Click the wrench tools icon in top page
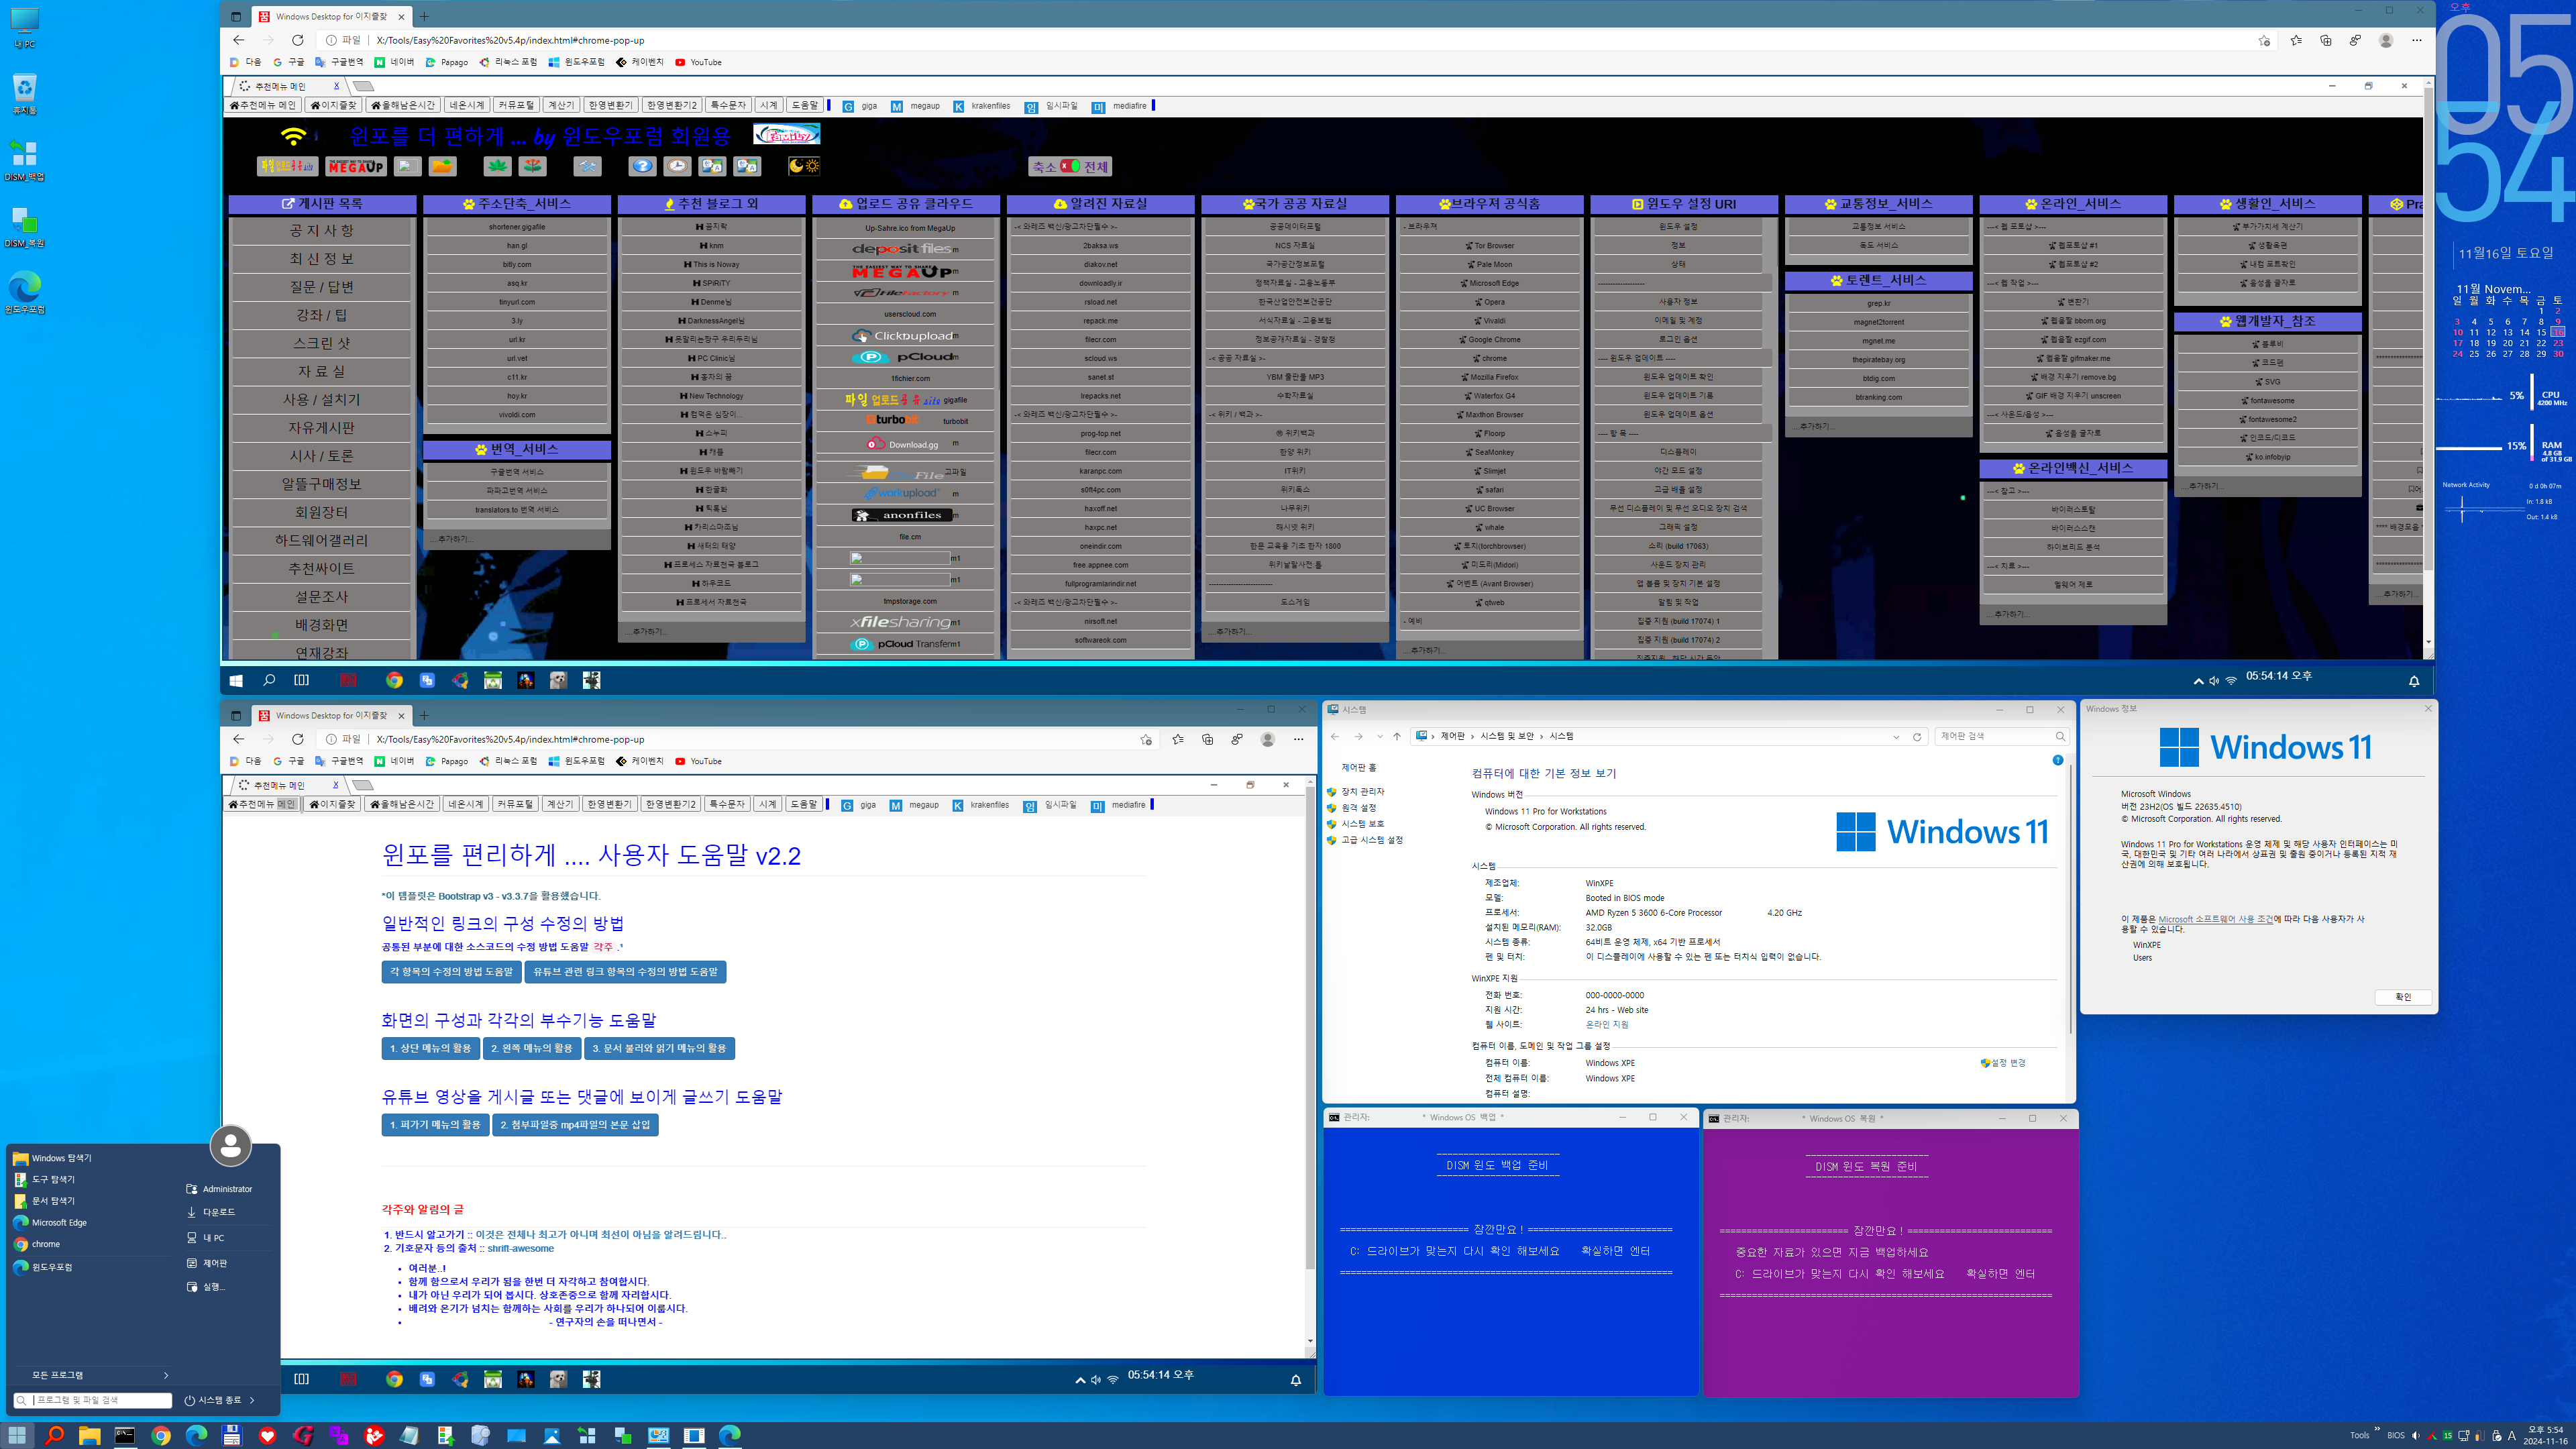The width and height of the screenshot is (2576, 1449). click(588, 166)
